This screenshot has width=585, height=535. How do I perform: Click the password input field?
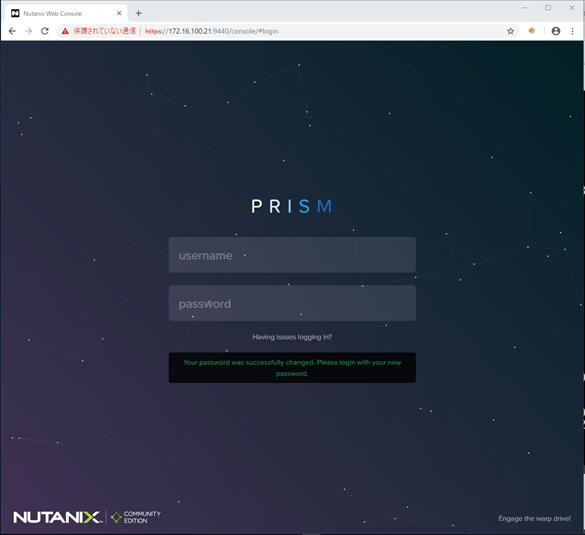pos(292,303)
